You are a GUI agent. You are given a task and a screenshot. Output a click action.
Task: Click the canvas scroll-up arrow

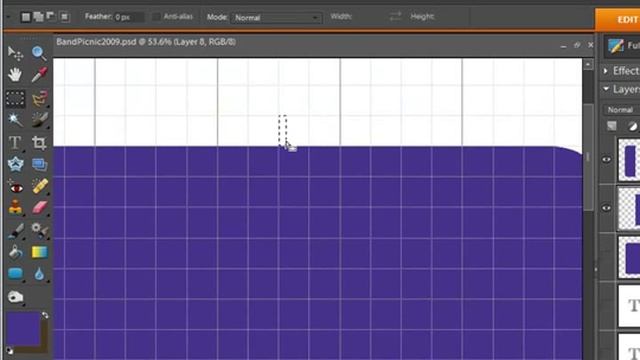[588, 64]
